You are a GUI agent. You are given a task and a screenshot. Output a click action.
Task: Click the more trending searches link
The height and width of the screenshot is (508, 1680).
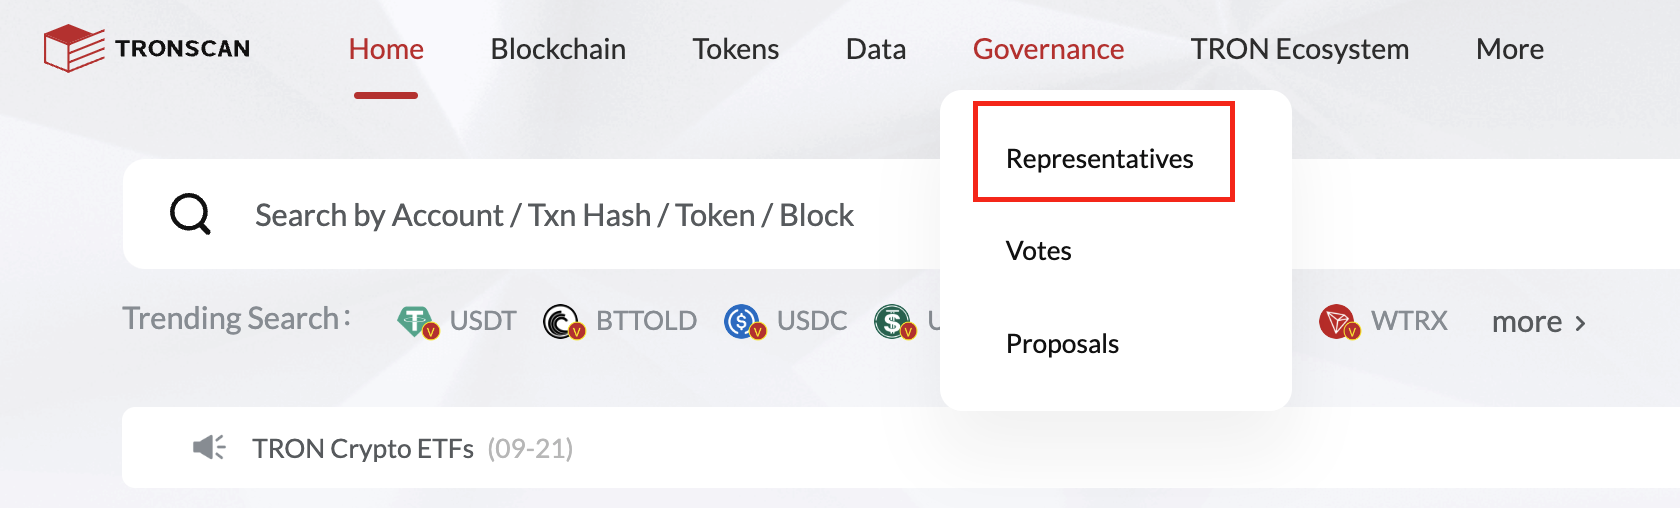click(1538, 322)
